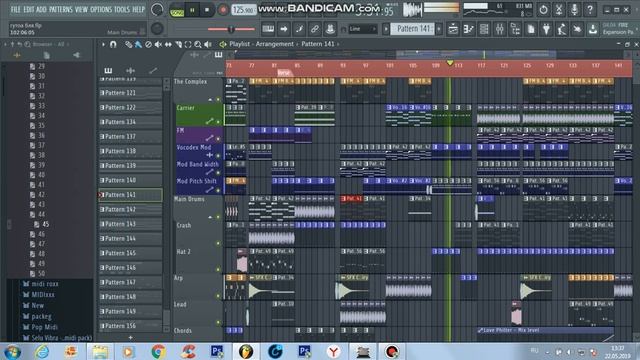Click the Verse marker on timeline
Screen dimensions: 640x360
(284, 73)
